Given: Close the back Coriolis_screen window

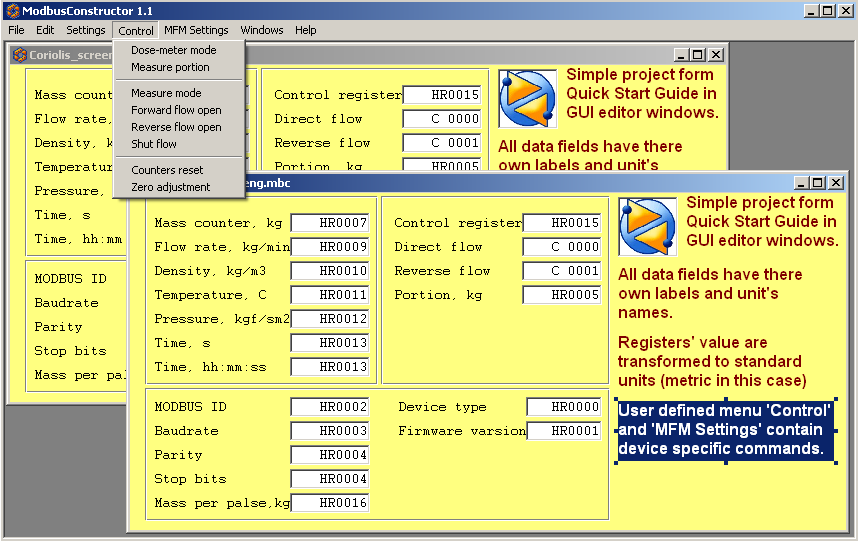Looking at the screenshot, I should pyautogui.click(x=716, y=55).
